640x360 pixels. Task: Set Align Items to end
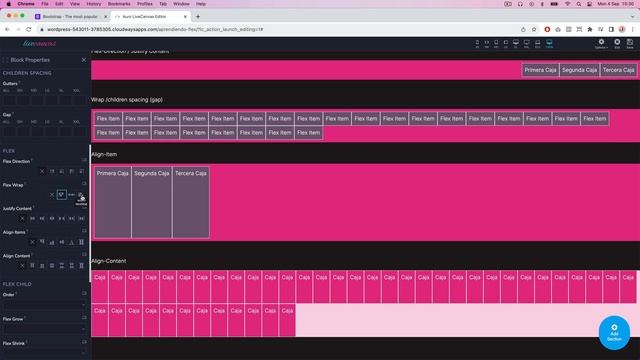pos(52,242)
